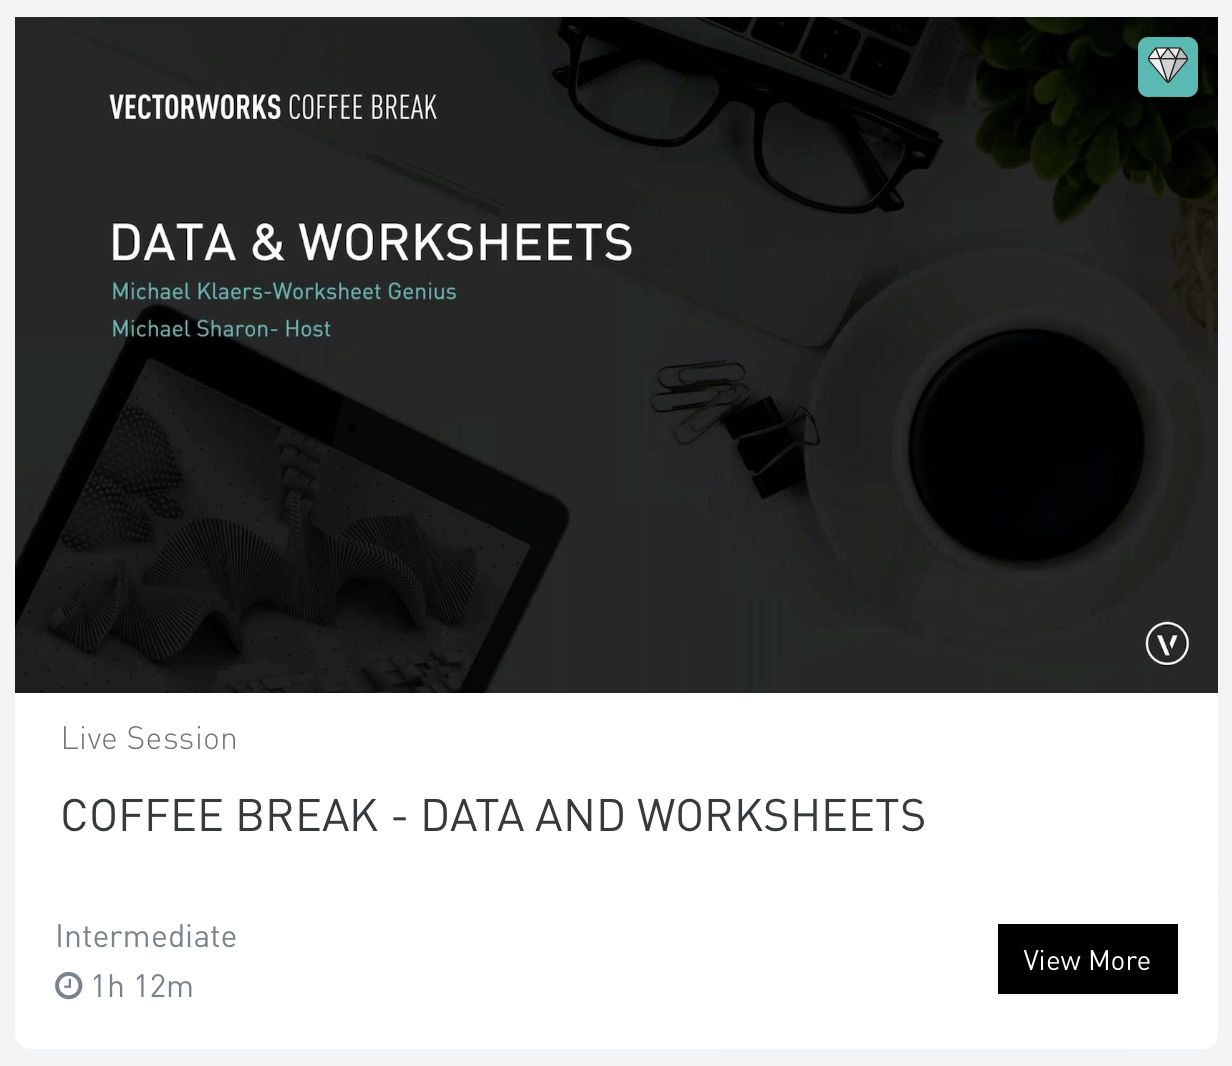Screen dimensions: 1232x1066
Task: Click the Live Session label
Action: tap(149, 739)
